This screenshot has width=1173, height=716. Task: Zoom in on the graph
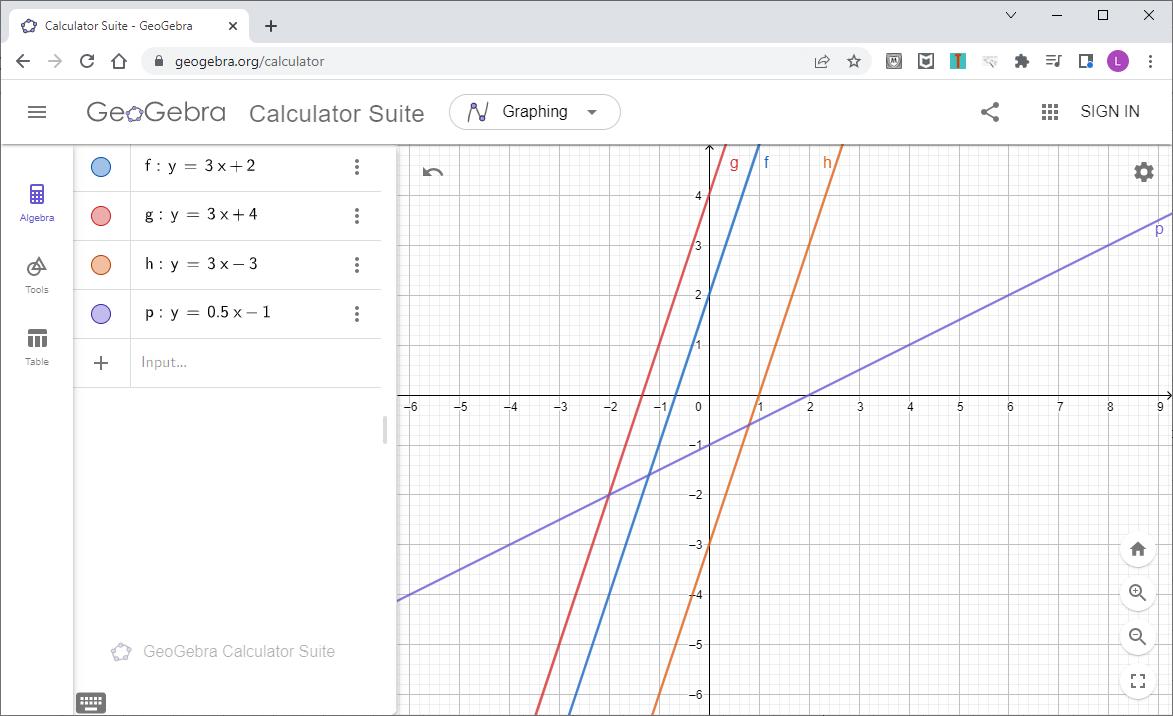pyautogui.click(x=1137, y=593)
